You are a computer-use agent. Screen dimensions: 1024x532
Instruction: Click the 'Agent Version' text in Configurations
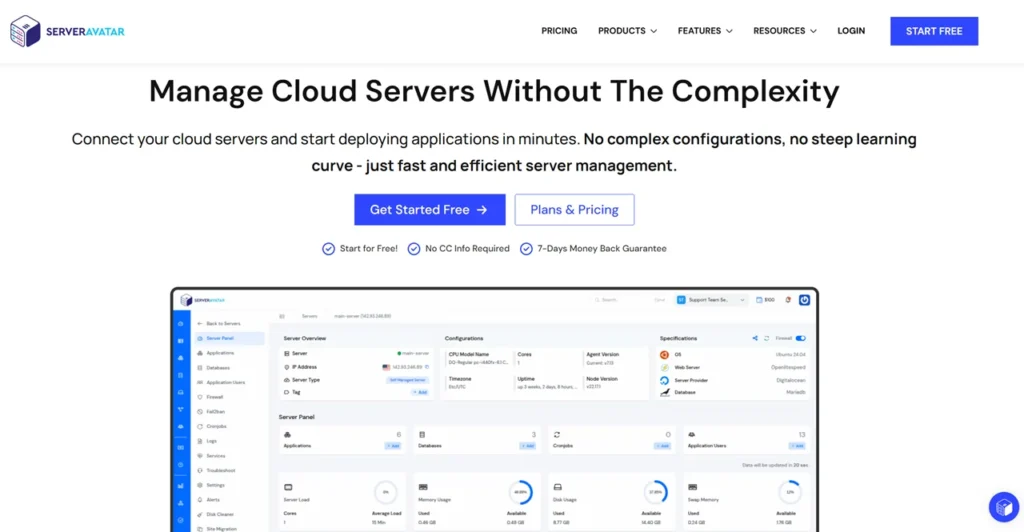[603, 354]
